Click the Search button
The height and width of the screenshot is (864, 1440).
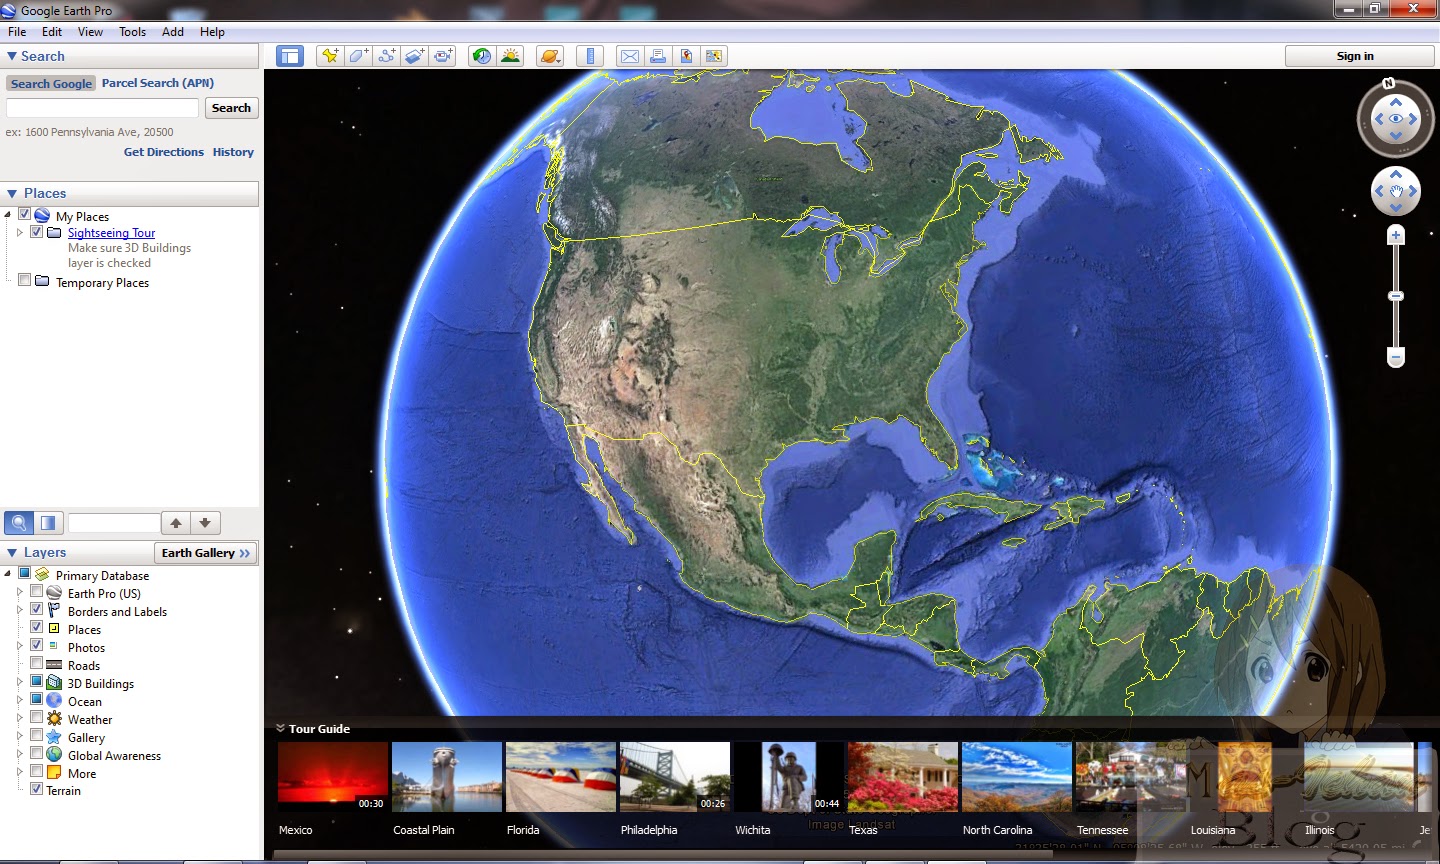pyautogui.click(x=231, y=108)
